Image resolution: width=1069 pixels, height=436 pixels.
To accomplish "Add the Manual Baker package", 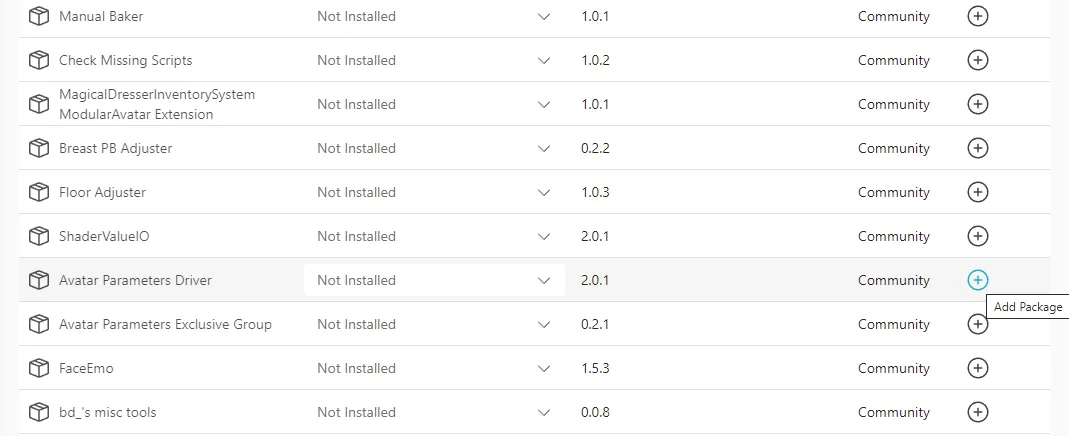I will 978,16.
